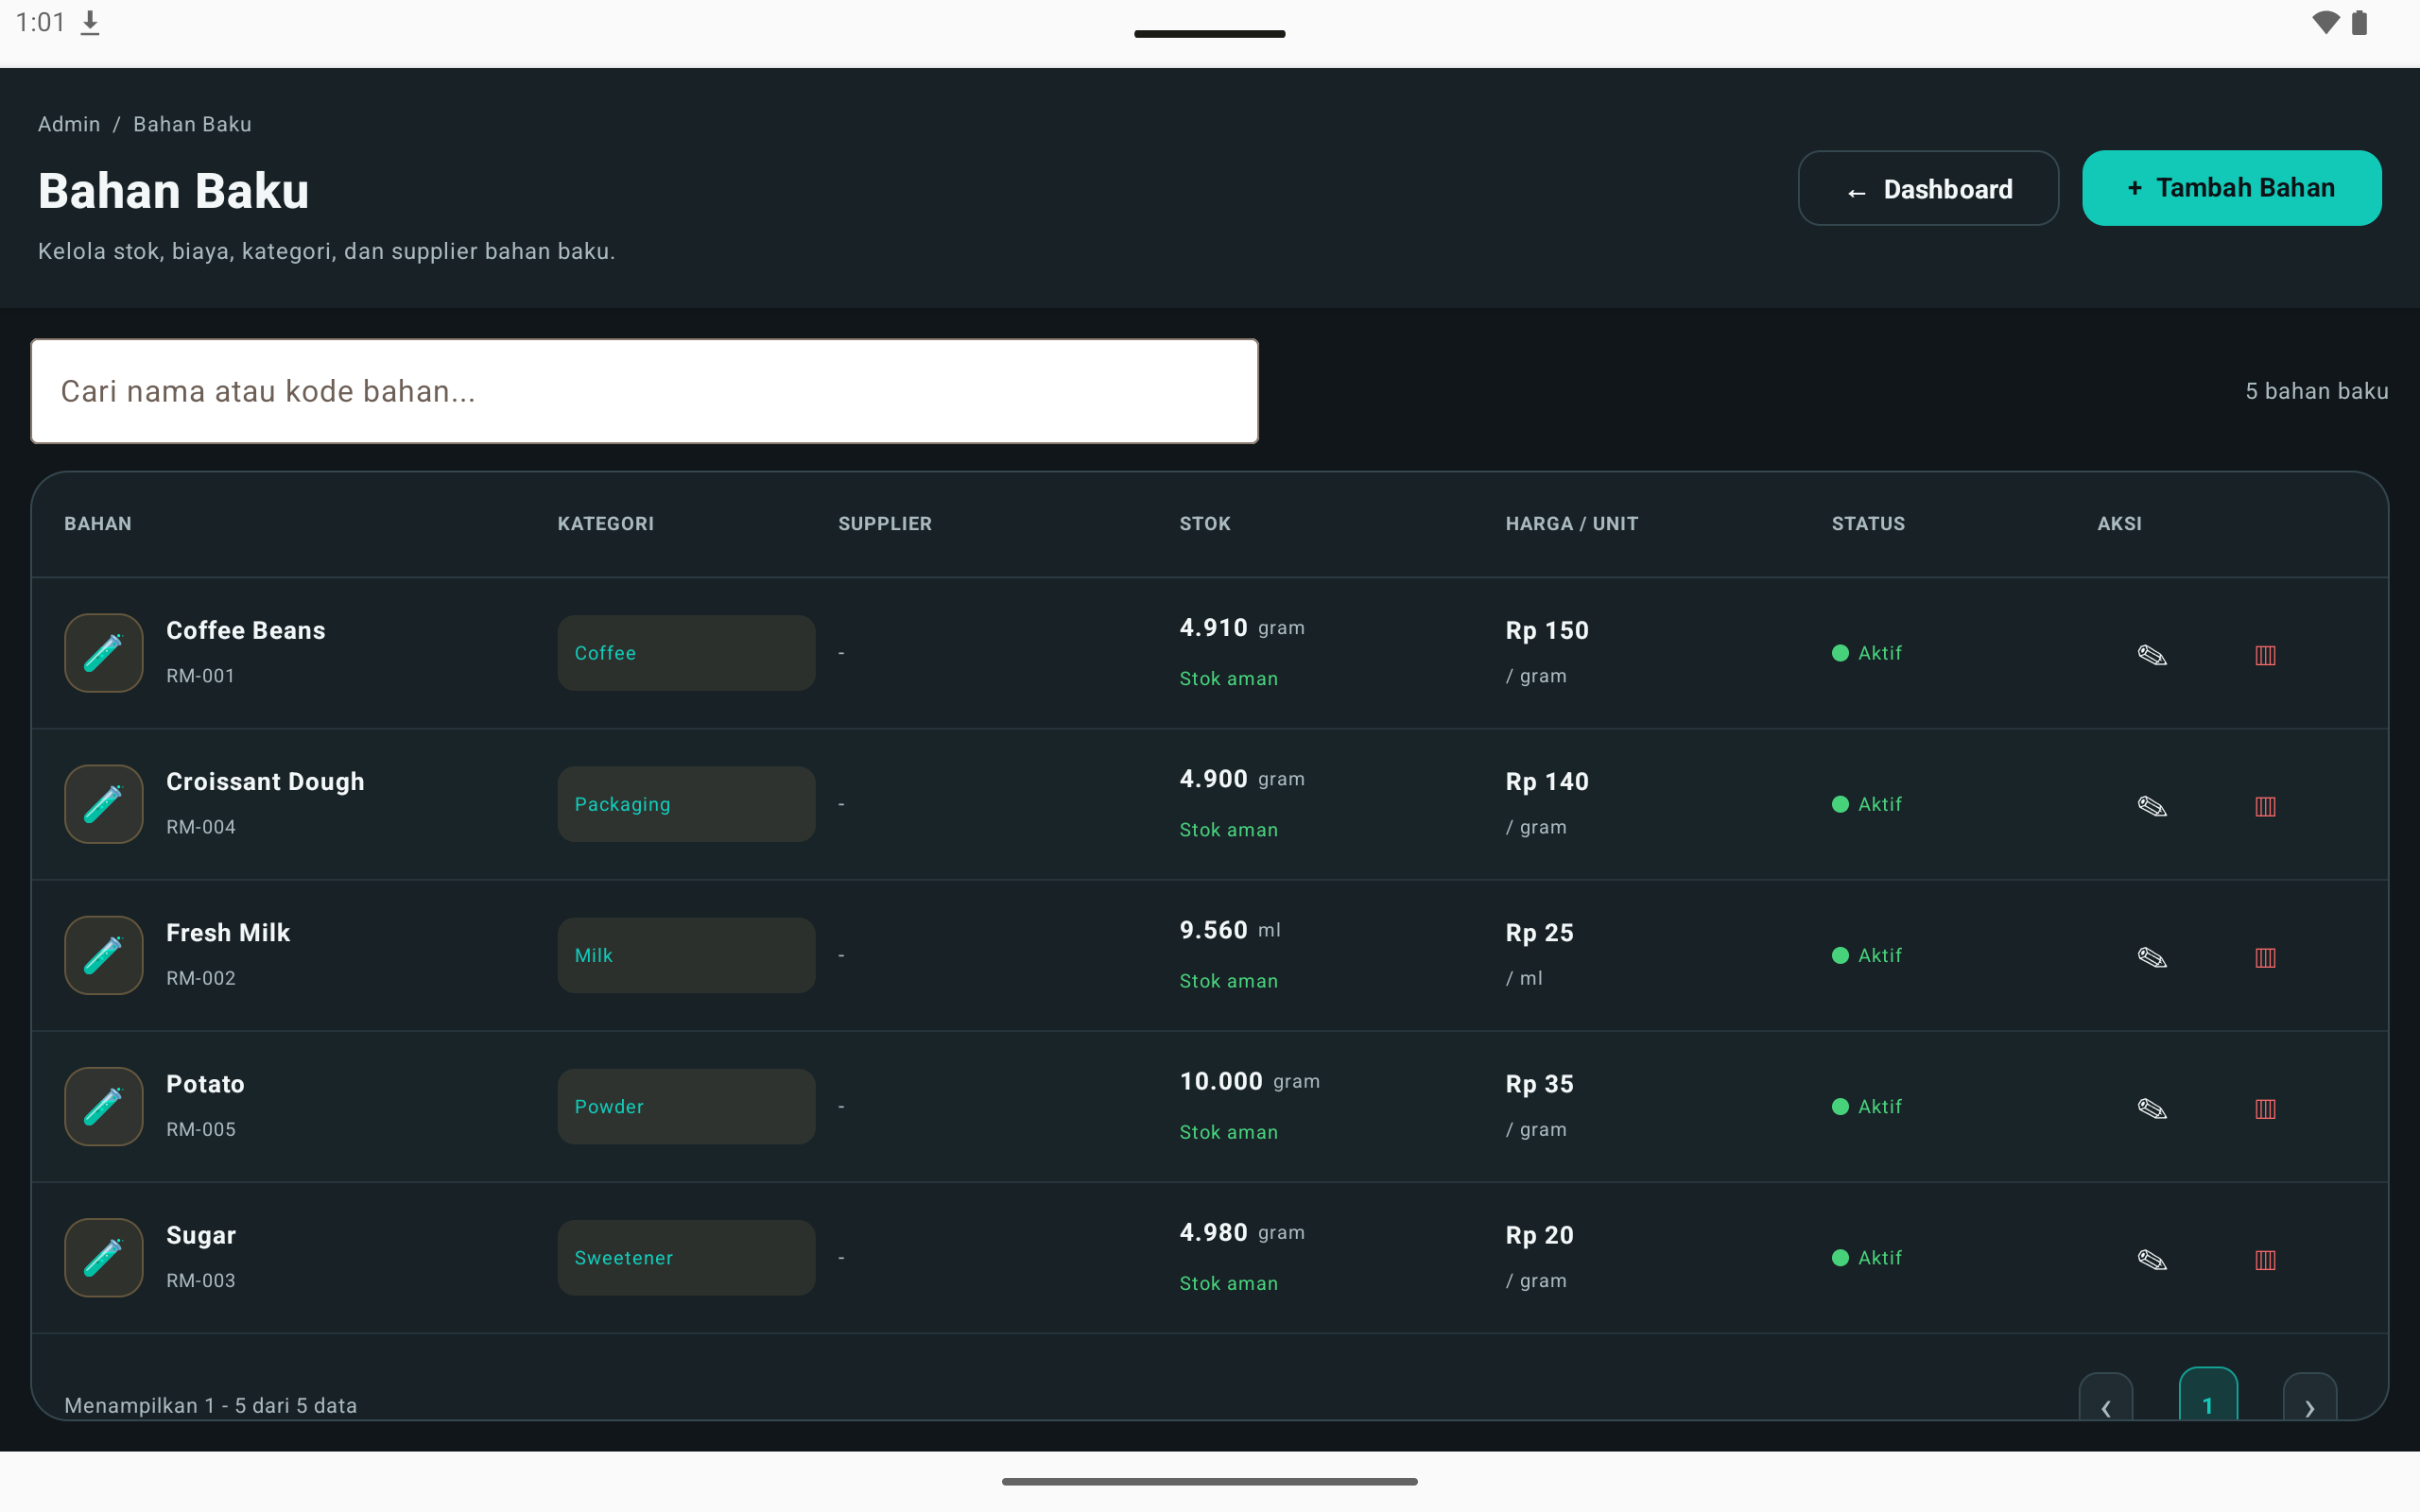Screen dimensions: 2420x1512
Task: Click the Packaging category tag
Action: [x=686, y=804]
